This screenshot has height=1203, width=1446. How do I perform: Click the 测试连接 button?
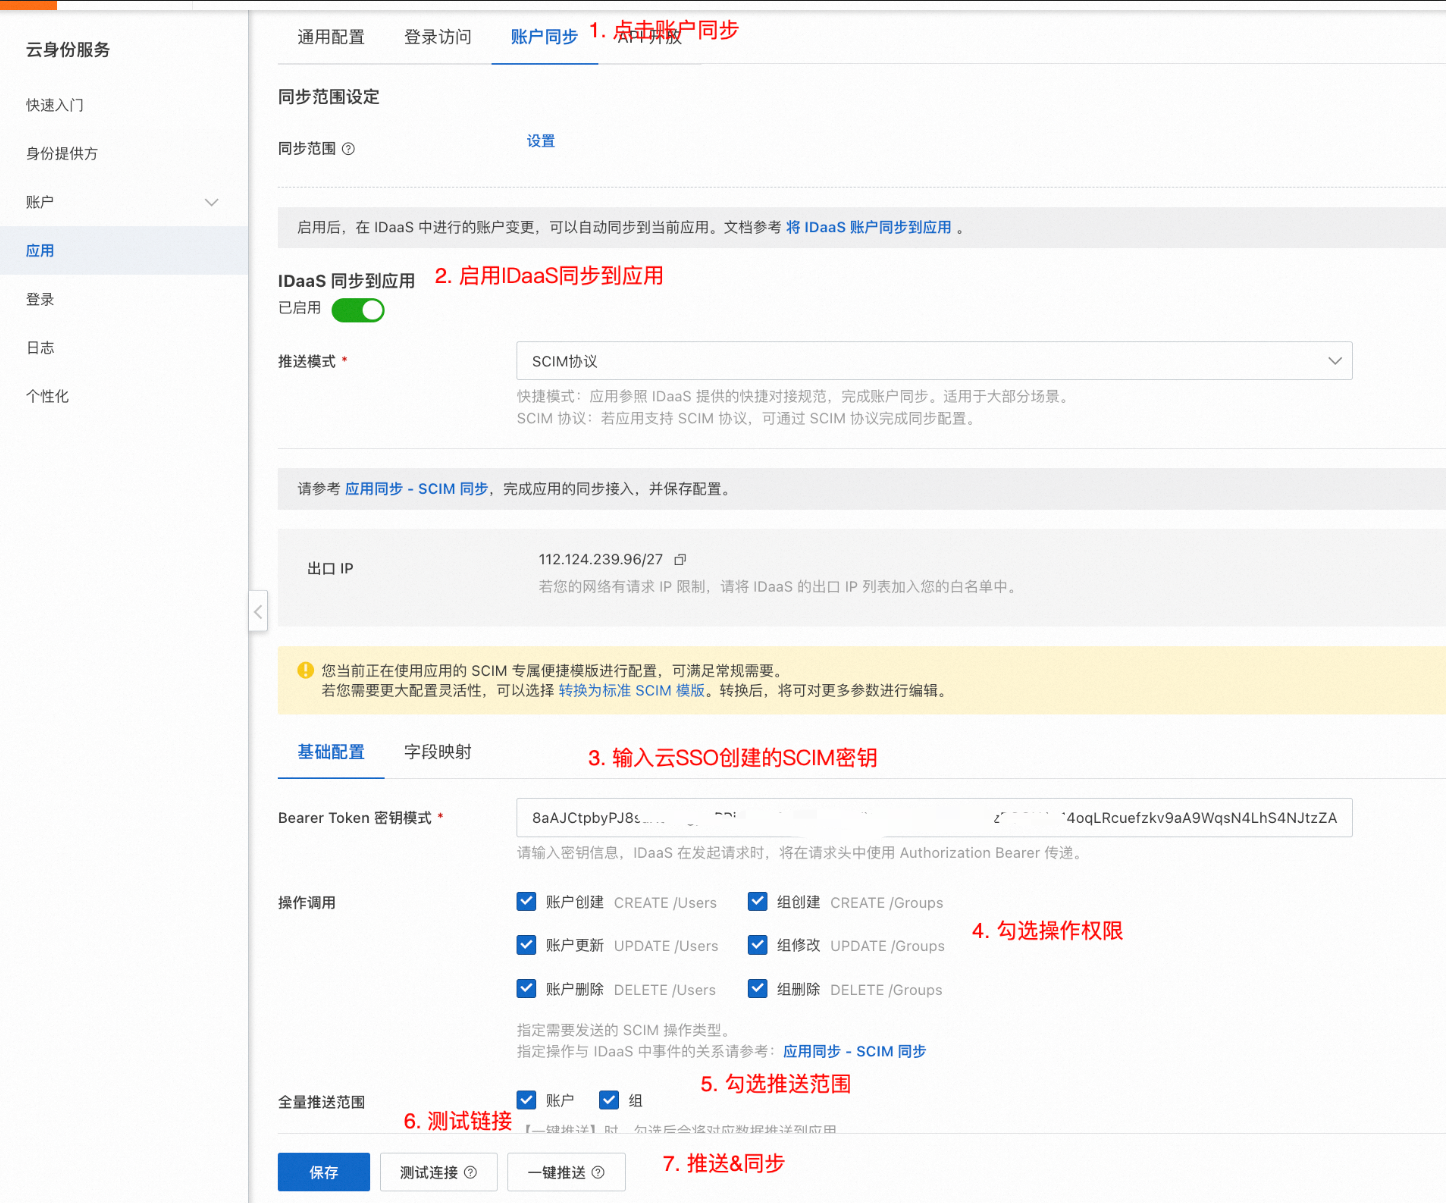tap(439, 1172)
